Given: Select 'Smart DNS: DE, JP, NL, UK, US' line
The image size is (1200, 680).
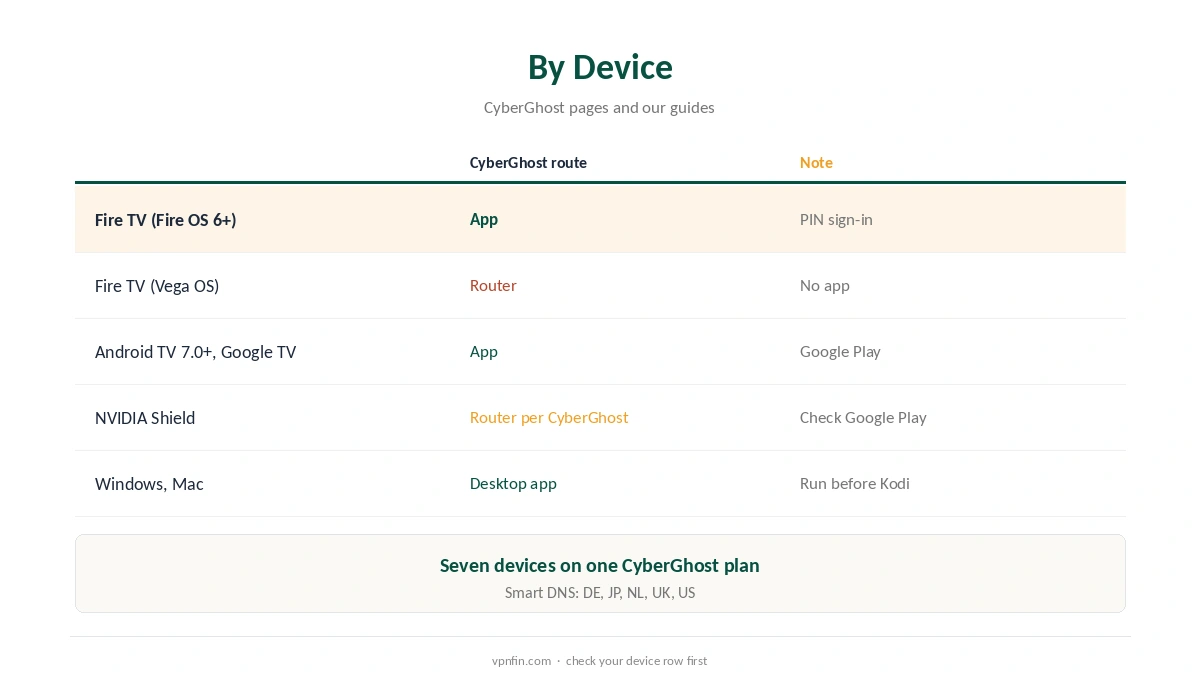Looking at the screenshot, I should point(600,592).
